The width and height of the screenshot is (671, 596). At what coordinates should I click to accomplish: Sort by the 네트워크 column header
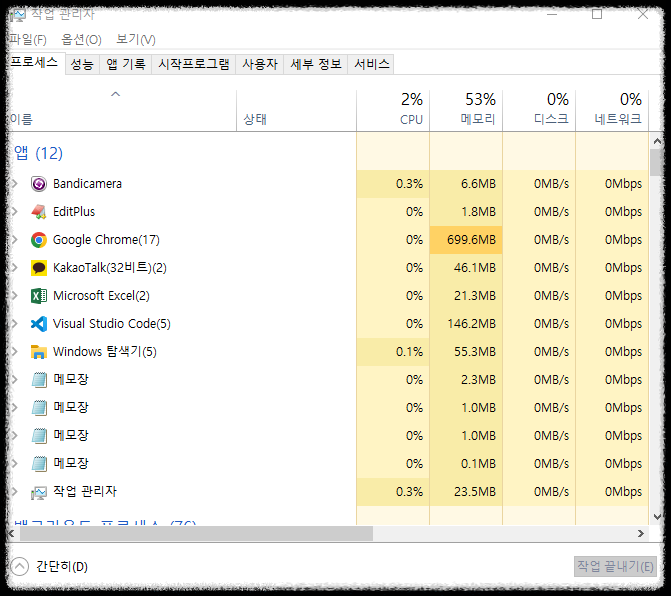612,110
